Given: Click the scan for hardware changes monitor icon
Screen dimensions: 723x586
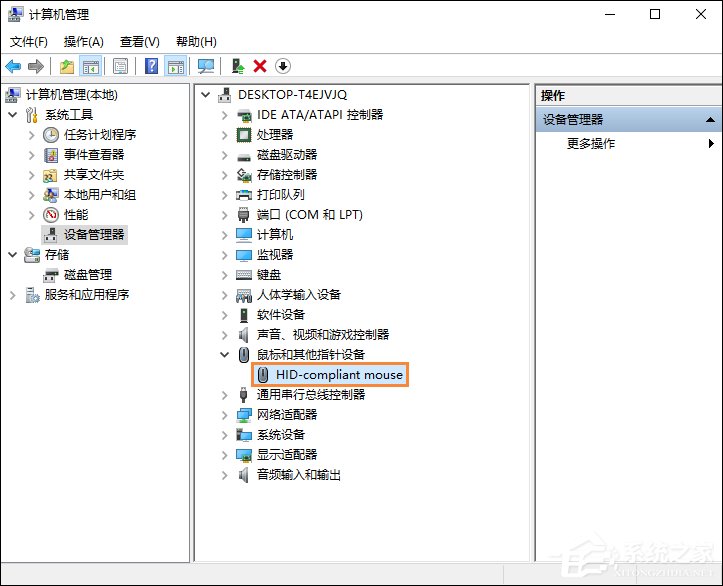Looking at the screenshot, I should point(206,66).
